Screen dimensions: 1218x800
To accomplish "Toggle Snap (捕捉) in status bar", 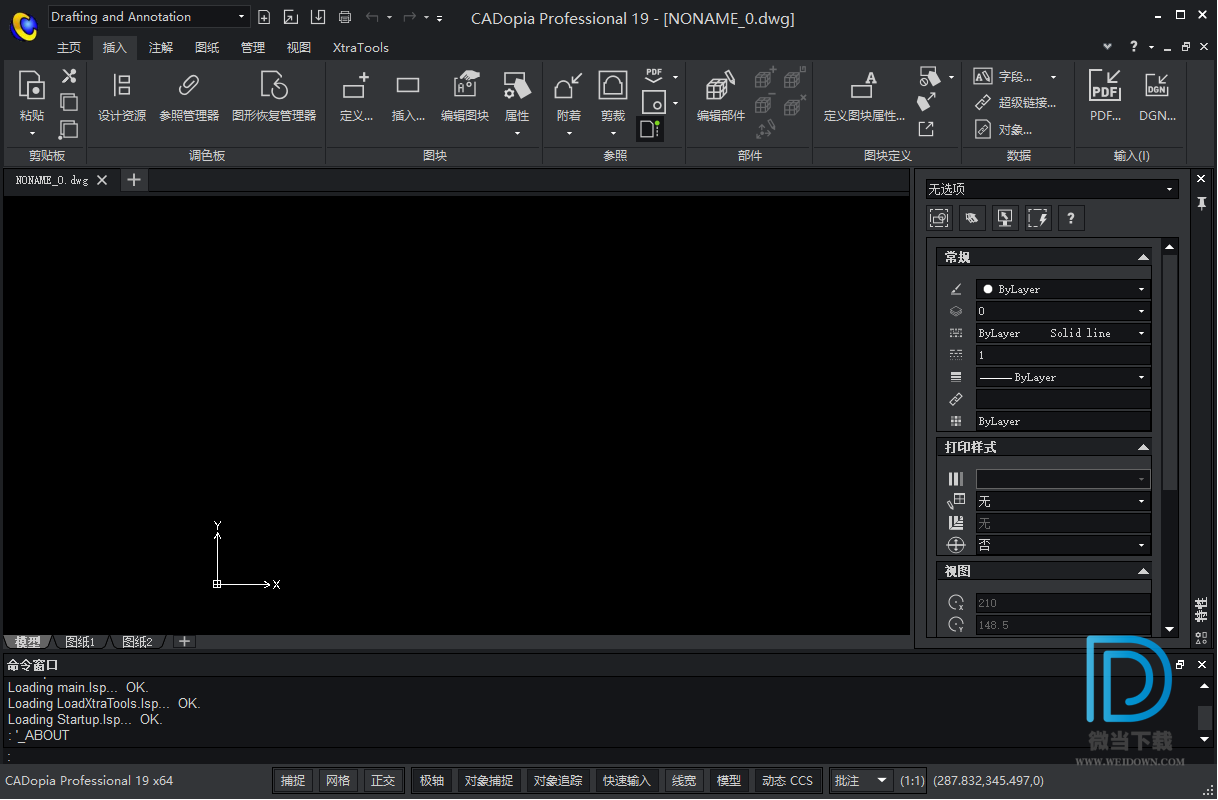I will [x=293, y=781].
